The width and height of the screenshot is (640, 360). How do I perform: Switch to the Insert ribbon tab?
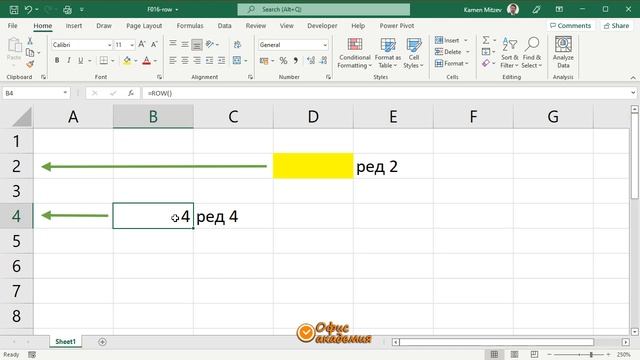point(74,26)
